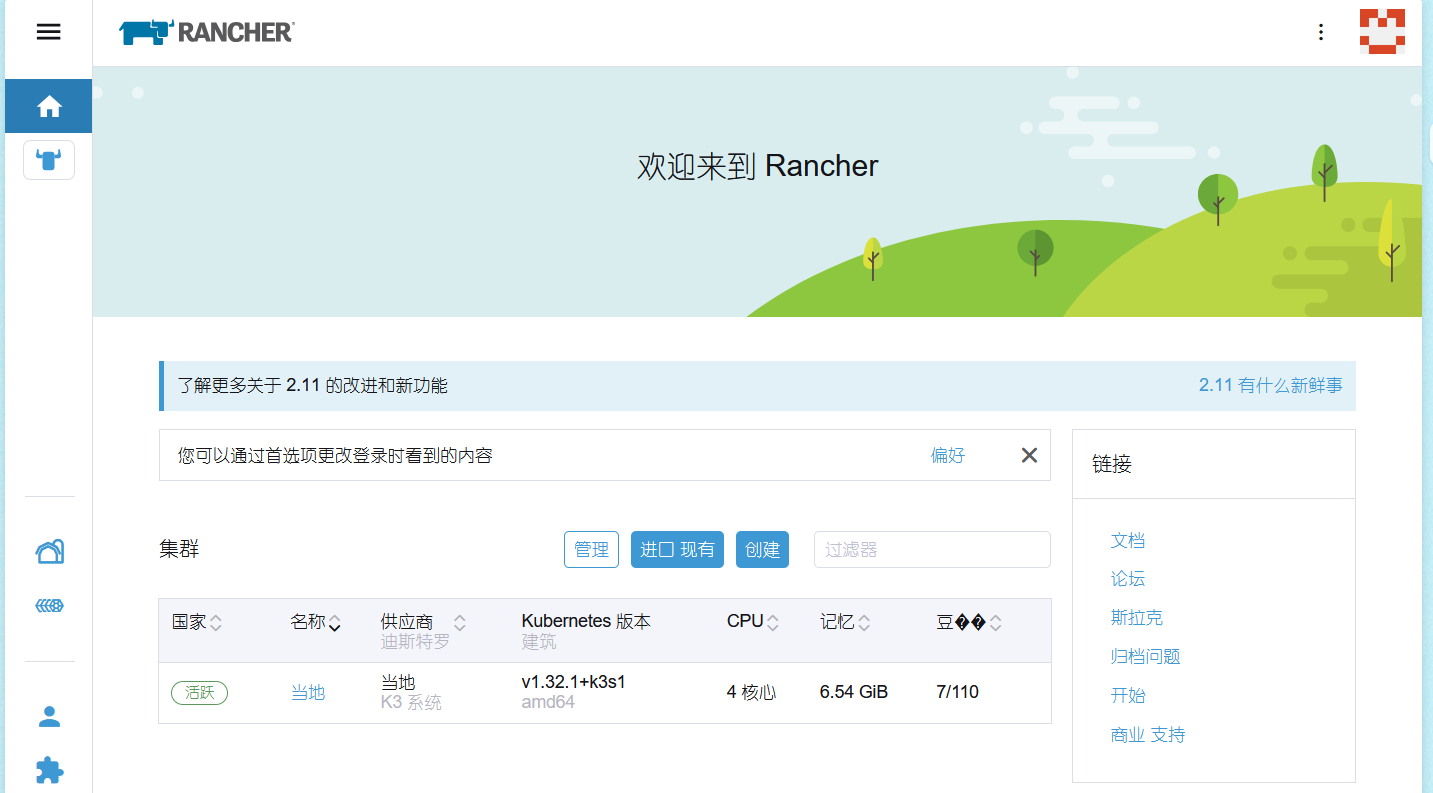This screenshot has height=793, width=1433.
Task: Open Users & Authentication person icon
Action: click(x=50, y=716)
